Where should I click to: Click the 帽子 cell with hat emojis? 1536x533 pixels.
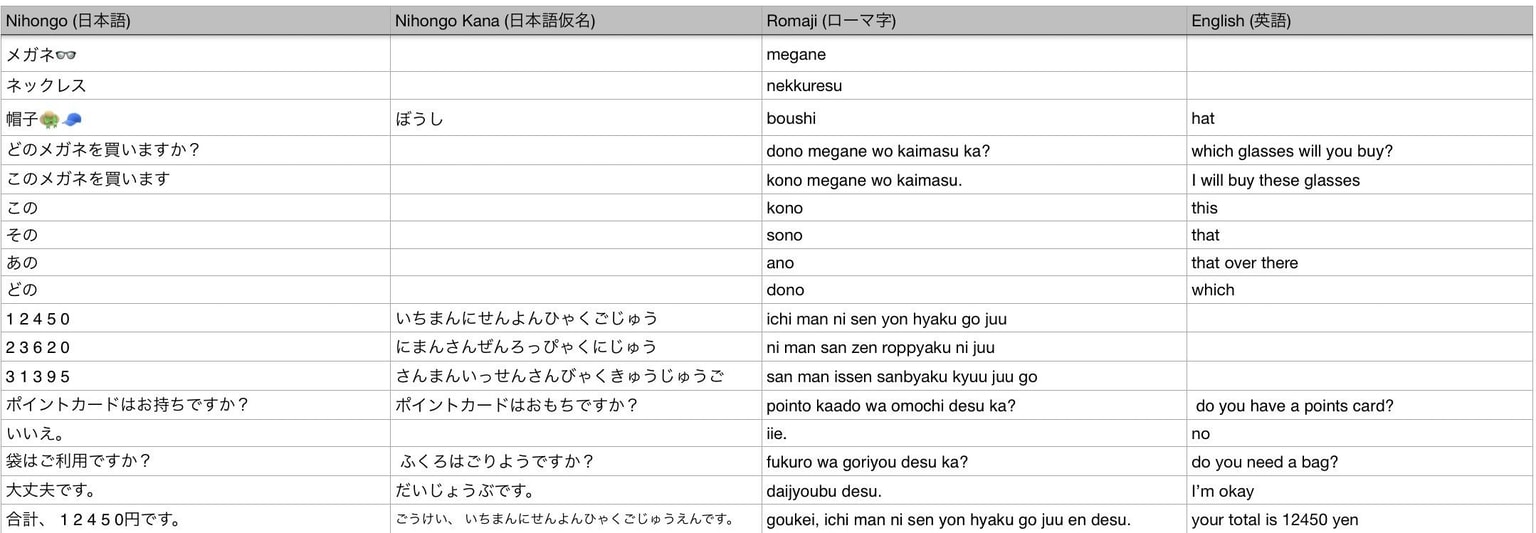(196, 118)
